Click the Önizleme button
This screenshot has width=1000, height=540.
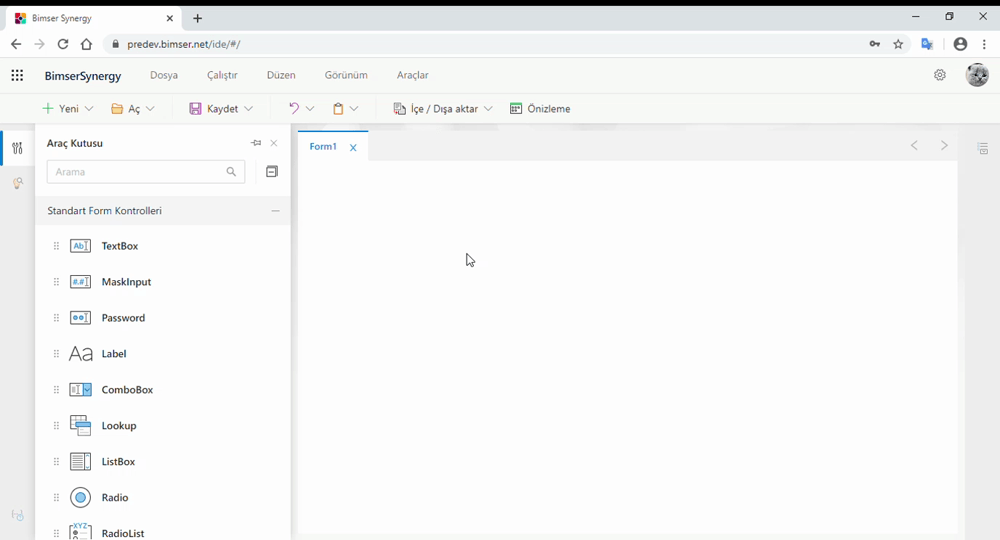[x=540, y=109]
